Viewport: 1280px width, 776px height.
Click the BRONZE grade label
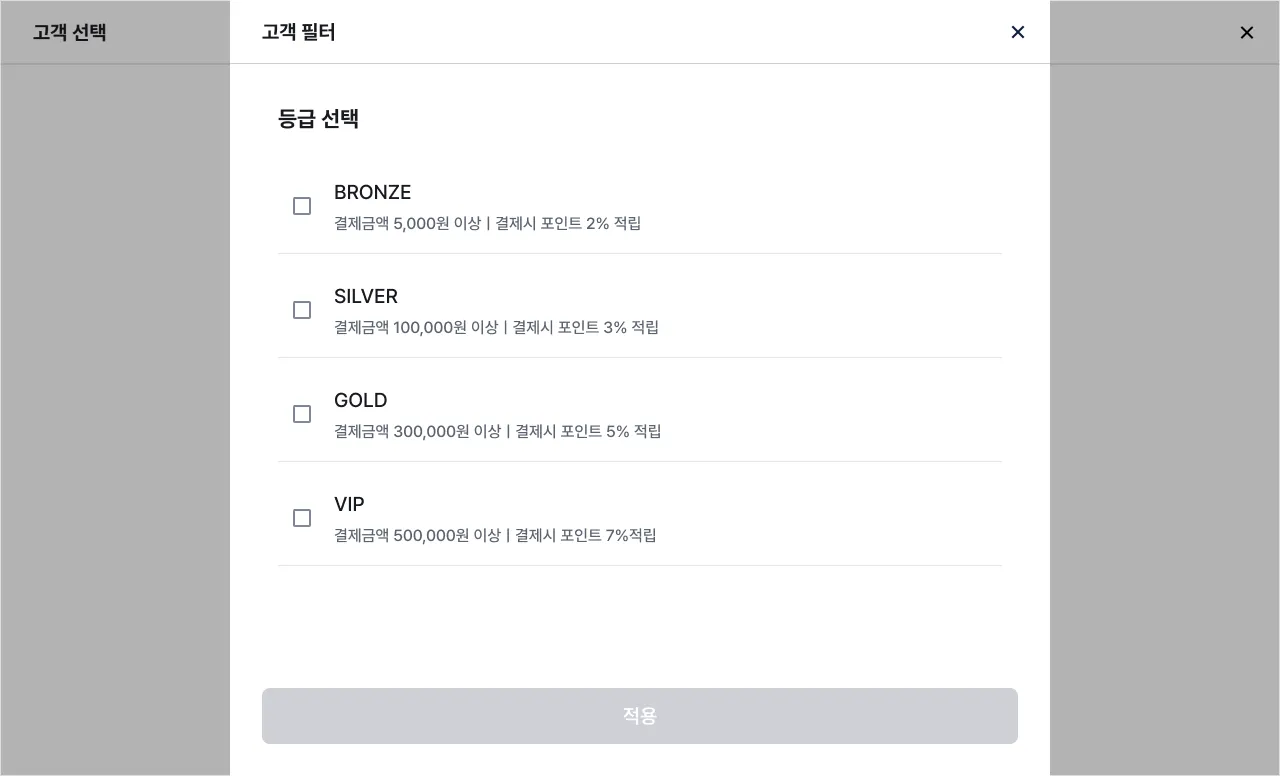click(x=372, y=192)
